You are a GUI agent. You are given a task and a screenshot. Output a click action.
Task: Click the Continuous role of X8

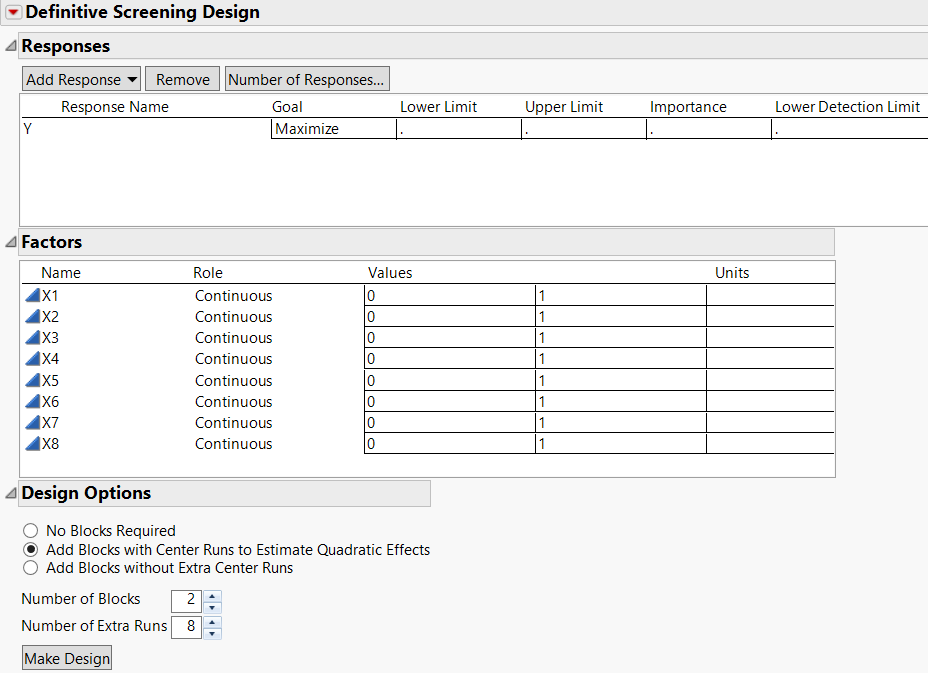click(x=234, y=444)
